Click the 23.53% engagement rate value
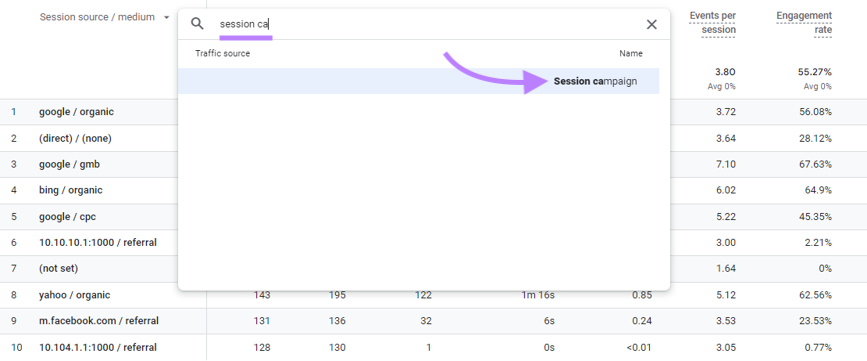 pos(815,321)
